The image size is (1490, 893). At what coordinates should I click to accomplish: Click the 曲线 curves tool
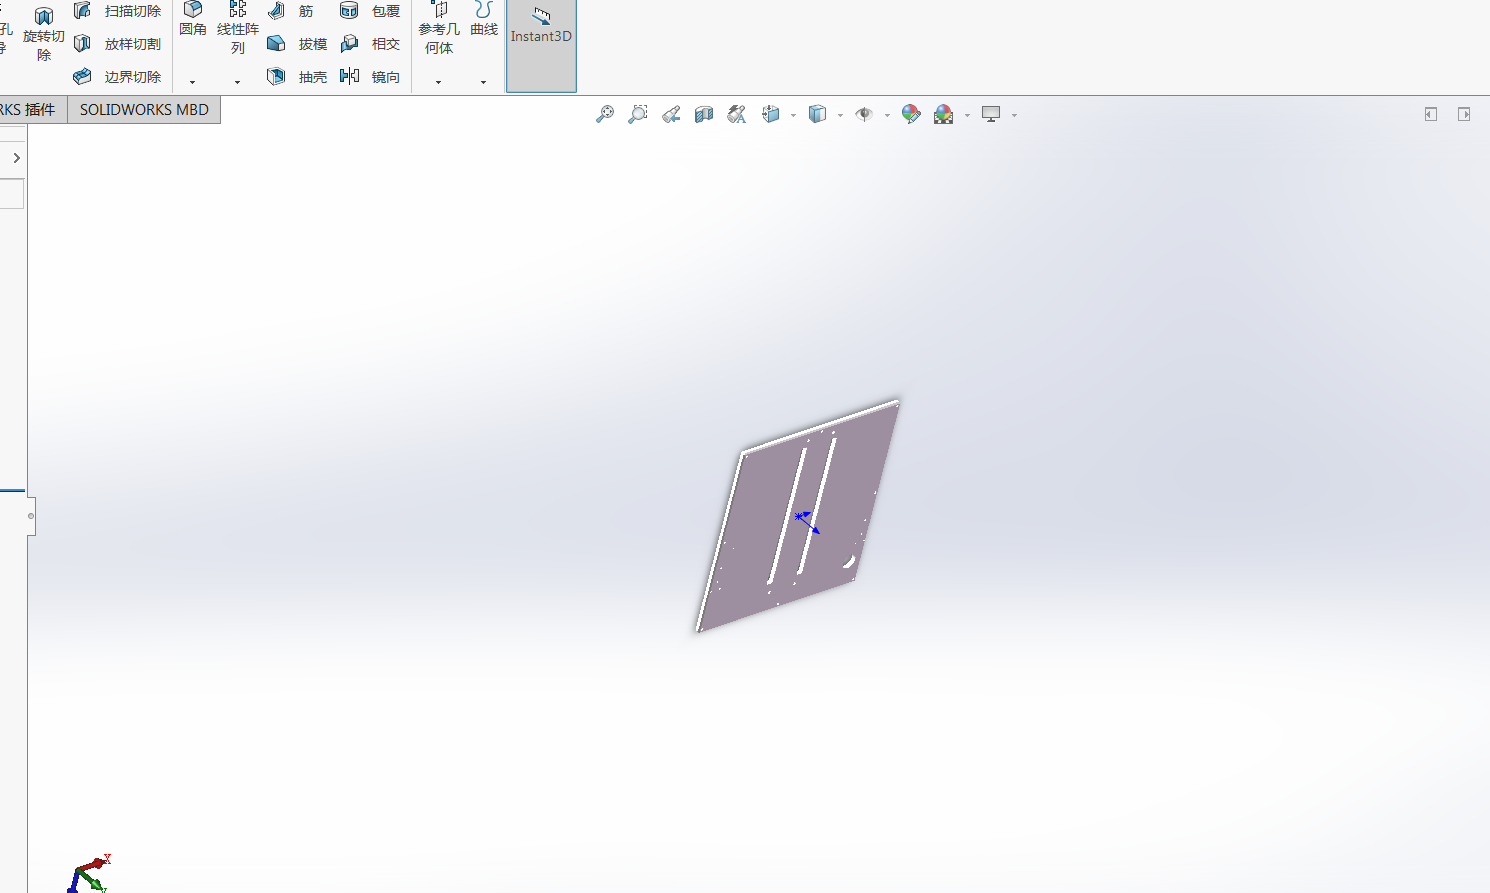[x=484, y=20]
